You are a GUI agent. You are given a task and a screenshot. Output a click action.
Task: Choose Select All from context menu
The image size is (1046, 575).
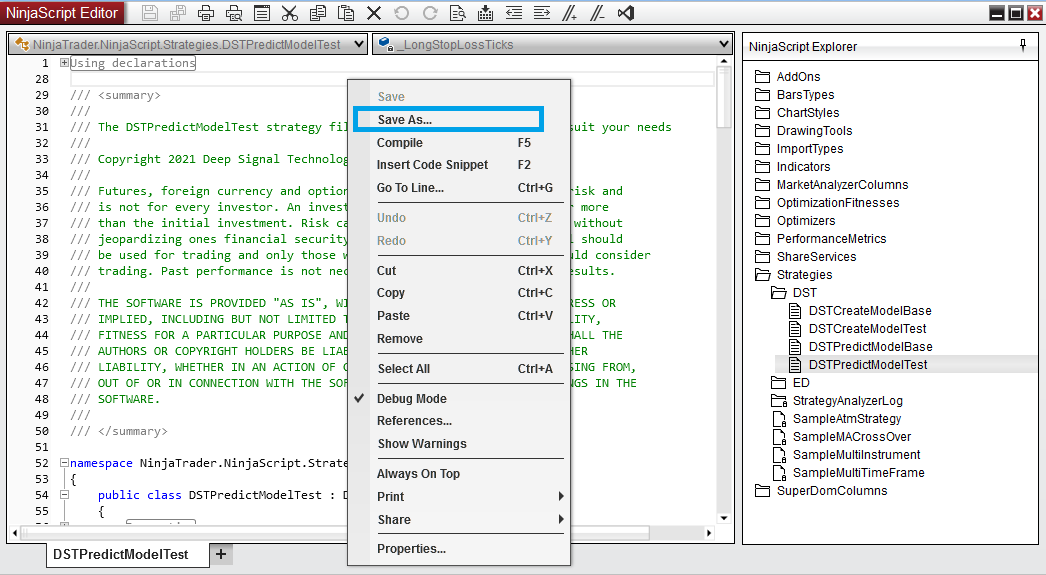[404, 369]
